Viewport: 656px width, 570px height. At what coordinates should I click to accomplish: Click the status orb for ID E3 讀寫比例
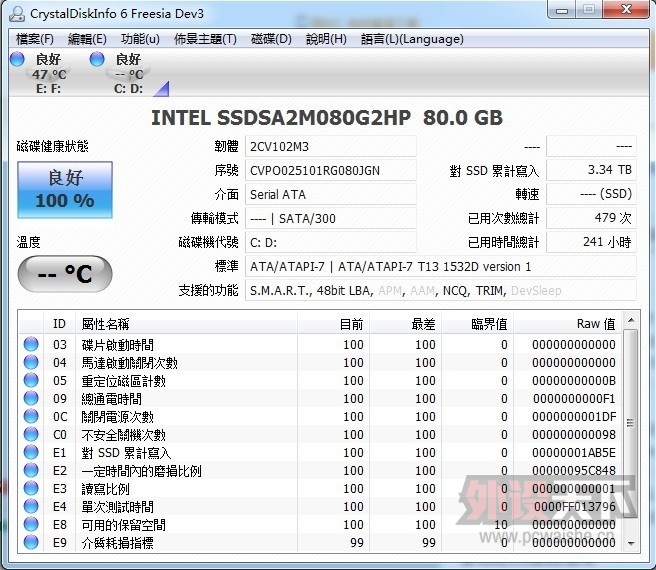point(31,488)
